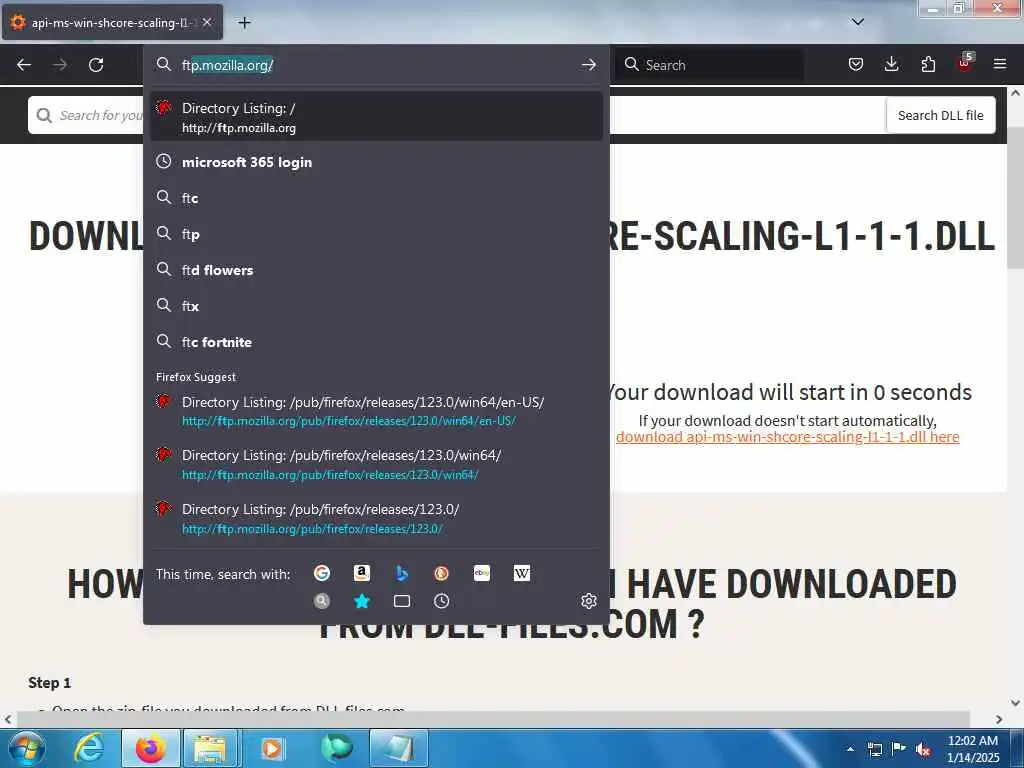1024x768 pixels.
Task: Click the scroll down arrow of page
Action: coord(1016,703)
